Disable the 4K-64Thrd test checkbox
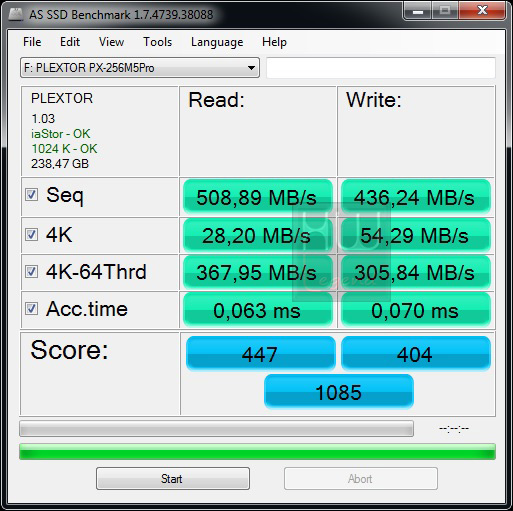Screen dimensions: 513x511 click(31, 272)
